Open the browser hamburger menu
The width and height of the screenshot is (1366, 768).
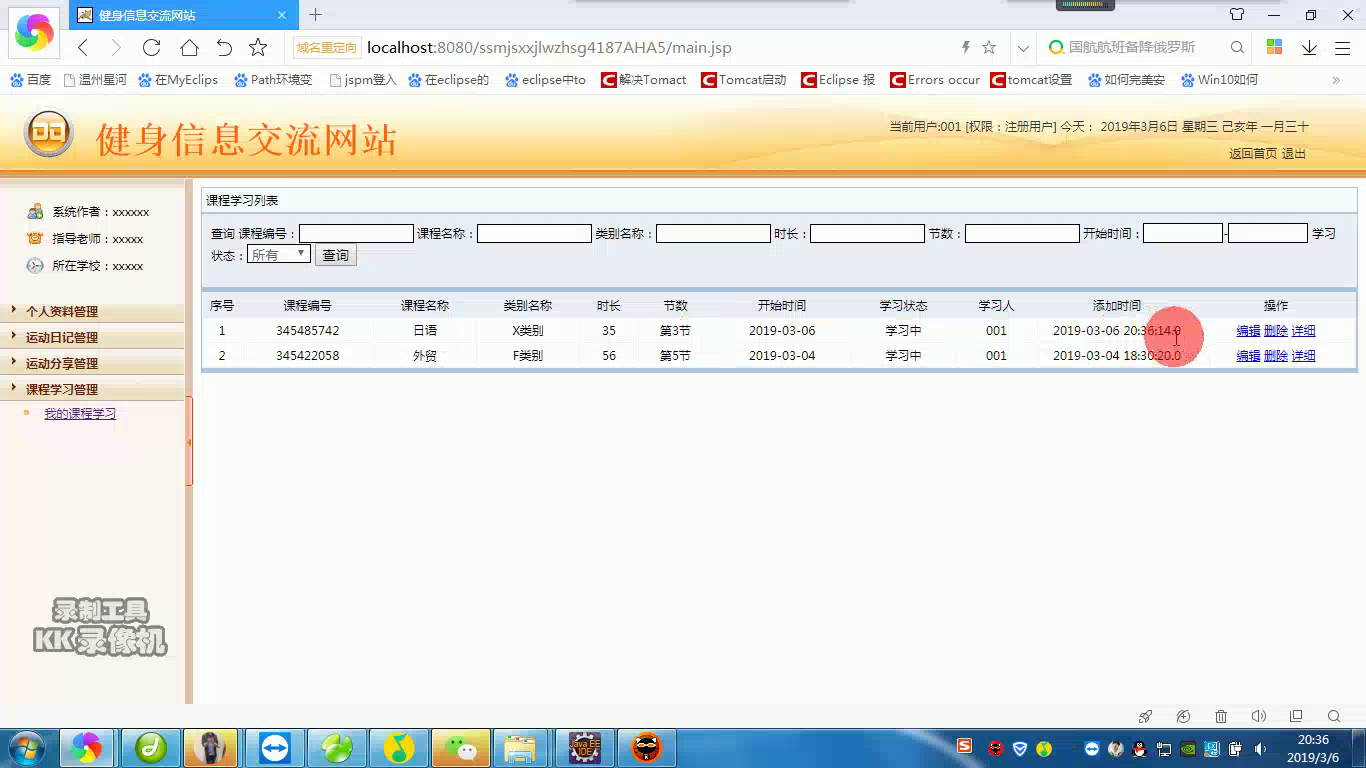pyautogui.click(x=1343, y=47)
